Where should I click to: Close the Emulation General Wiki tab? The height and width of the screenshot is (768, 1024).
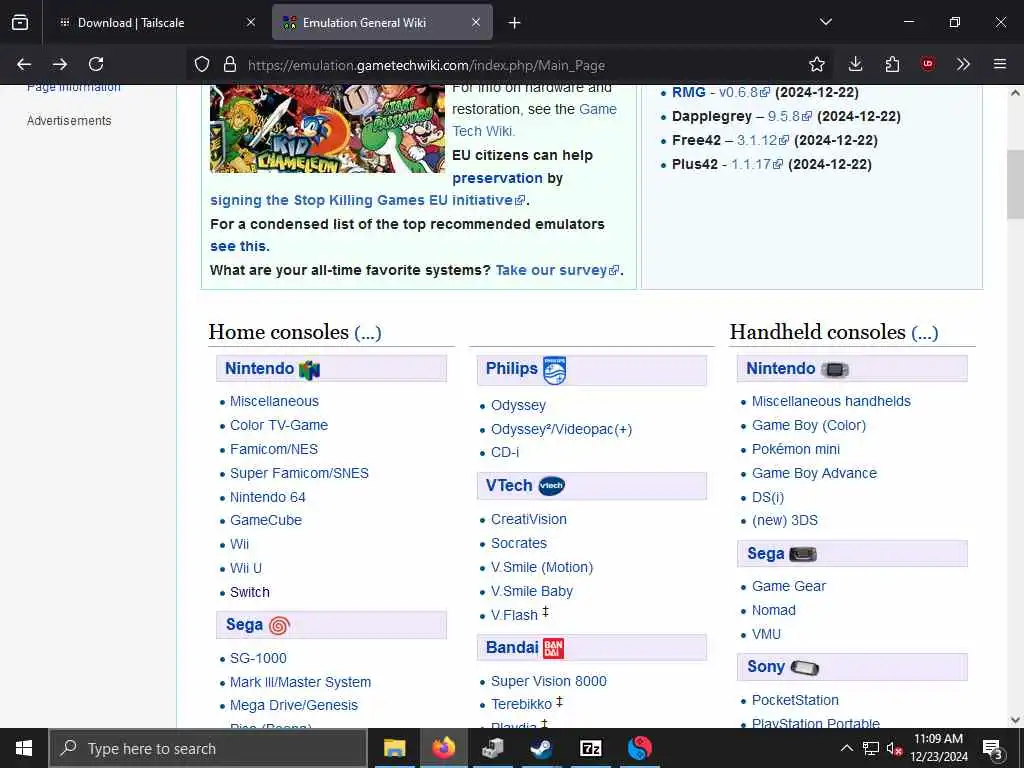pos(476,22)
